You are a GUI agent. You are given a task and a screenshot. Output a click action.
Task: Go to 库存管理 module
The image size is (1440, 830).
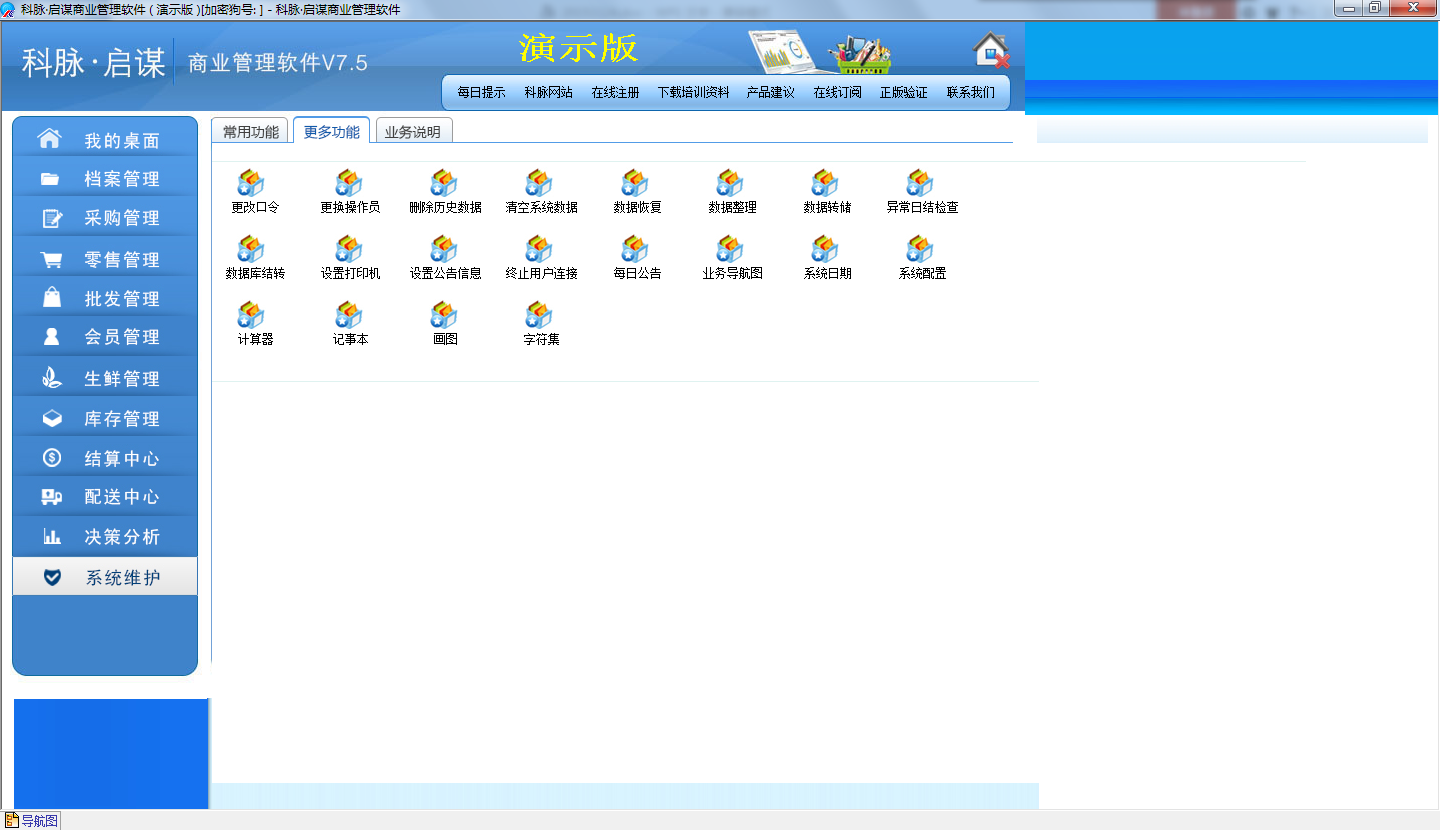pos(105,418)
